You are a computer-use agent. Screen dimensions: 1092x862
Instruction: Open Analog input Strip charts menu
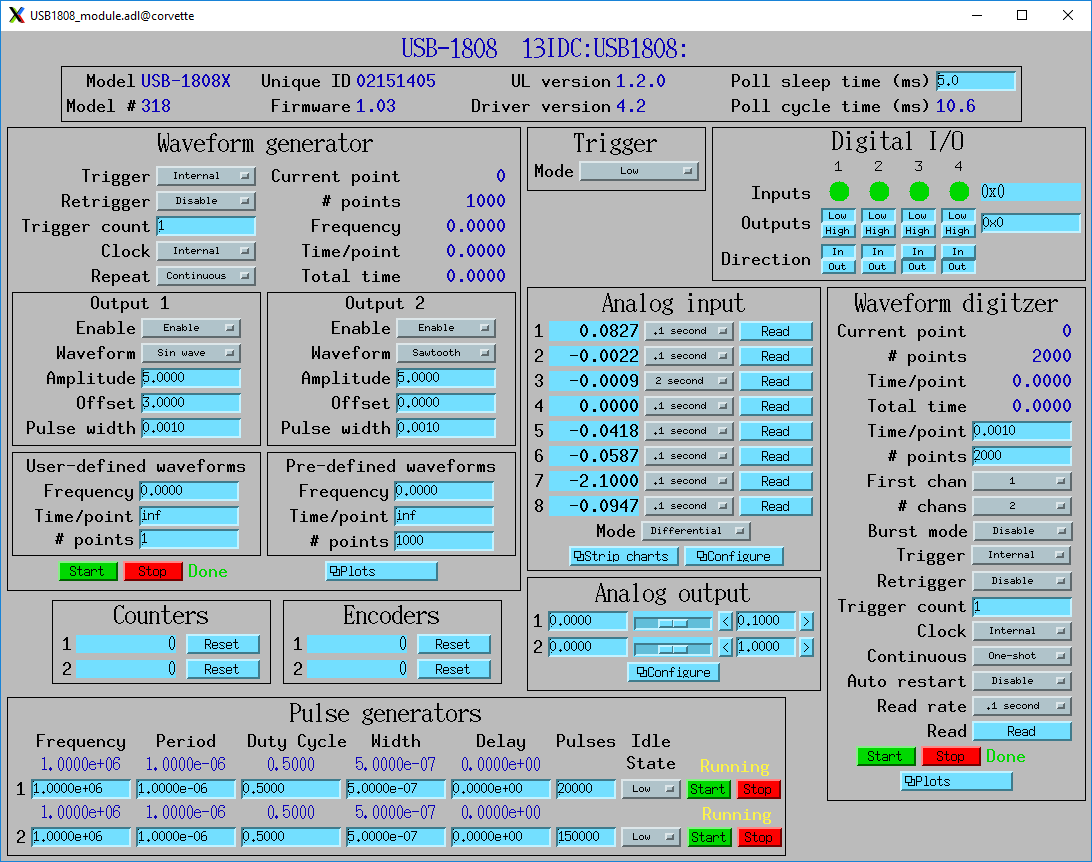623,556
